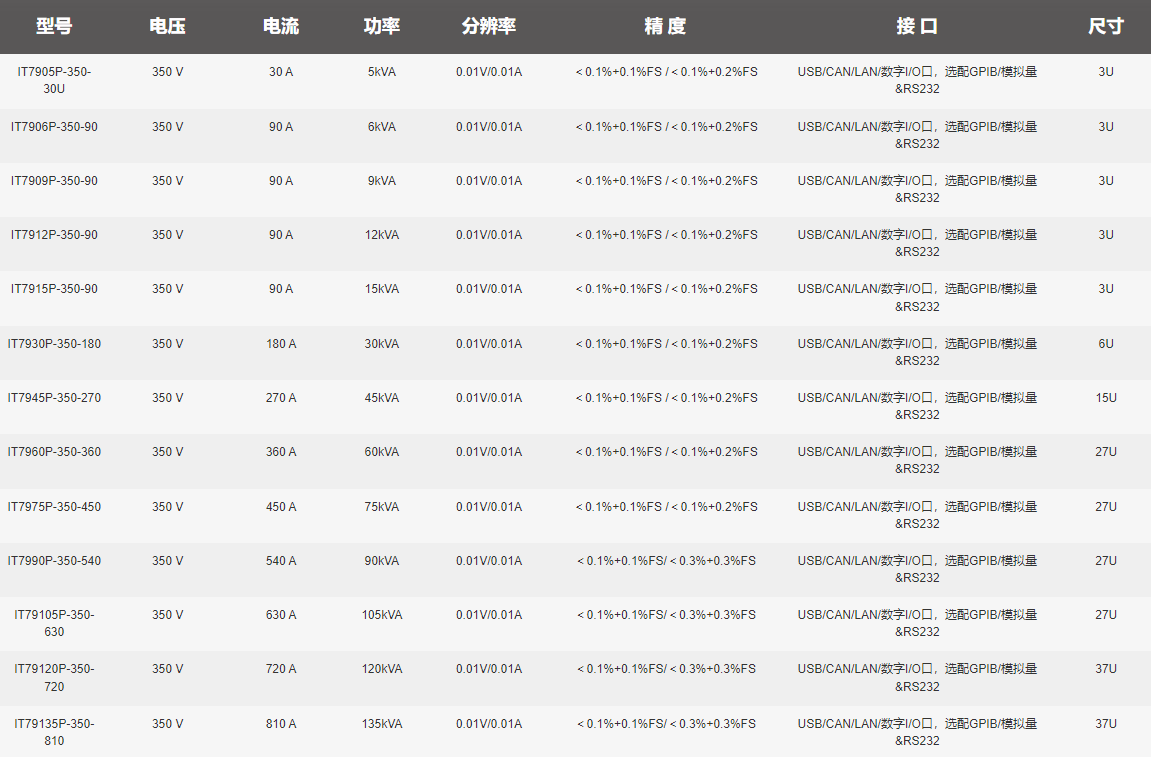1151x757 pixels.
Task: Click 27U size in IT7960P-350-360 row
Action: coord(1106,452)
